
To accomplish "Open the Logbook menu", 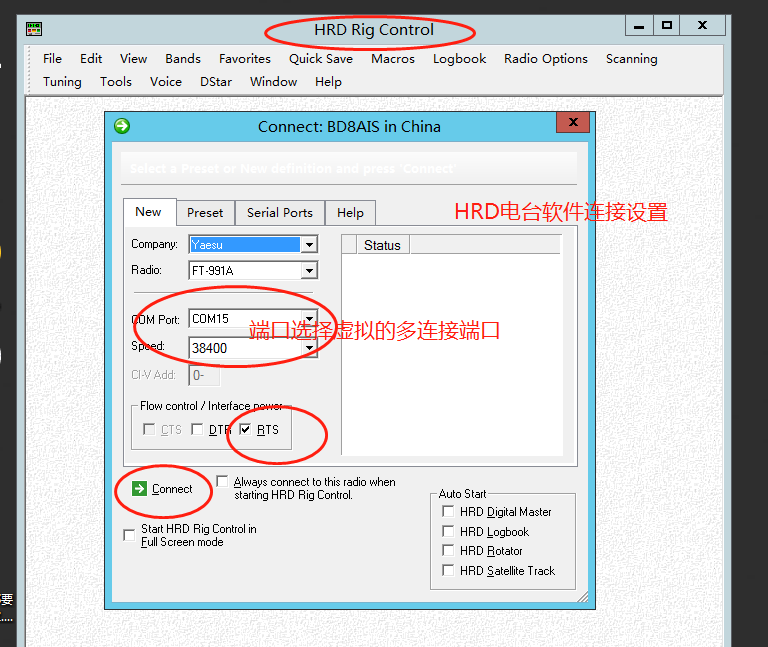I will click(459, 59).
